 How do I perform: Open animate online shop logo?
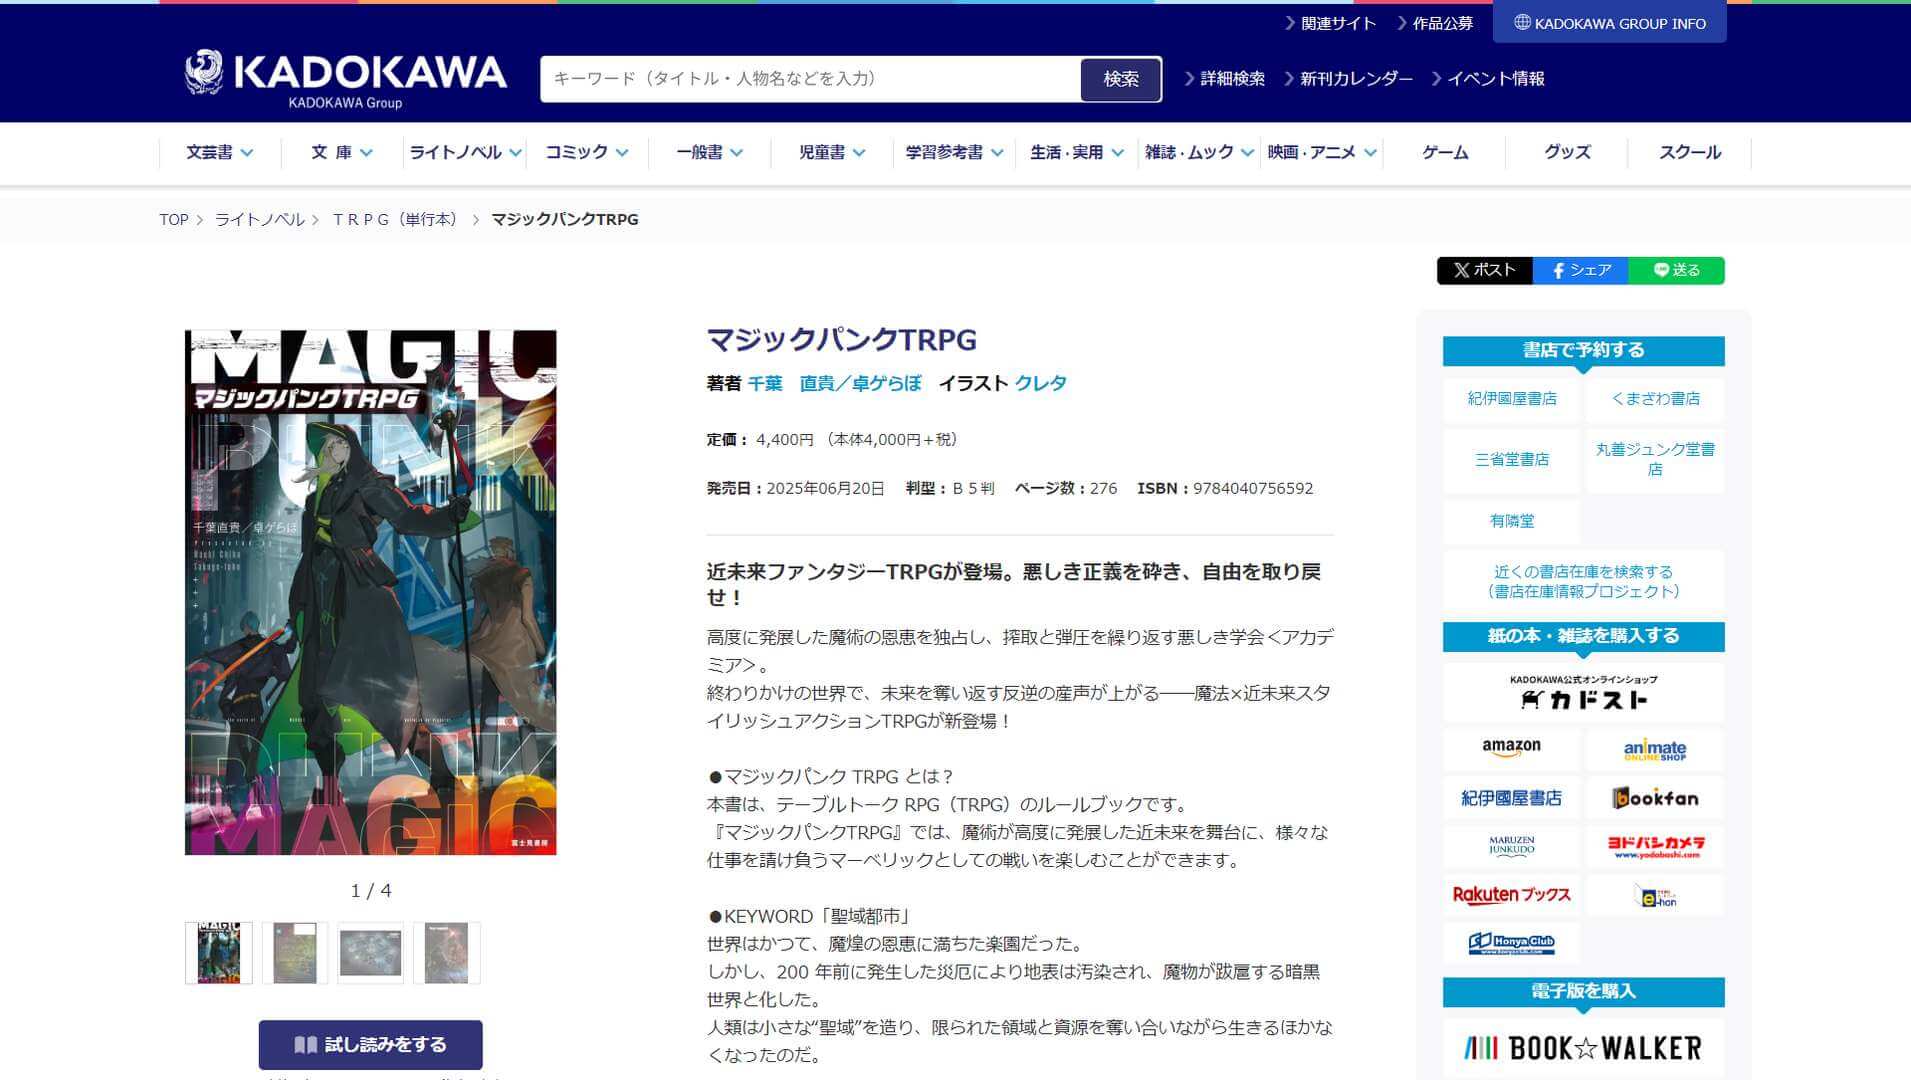[x=1655, y=749]
